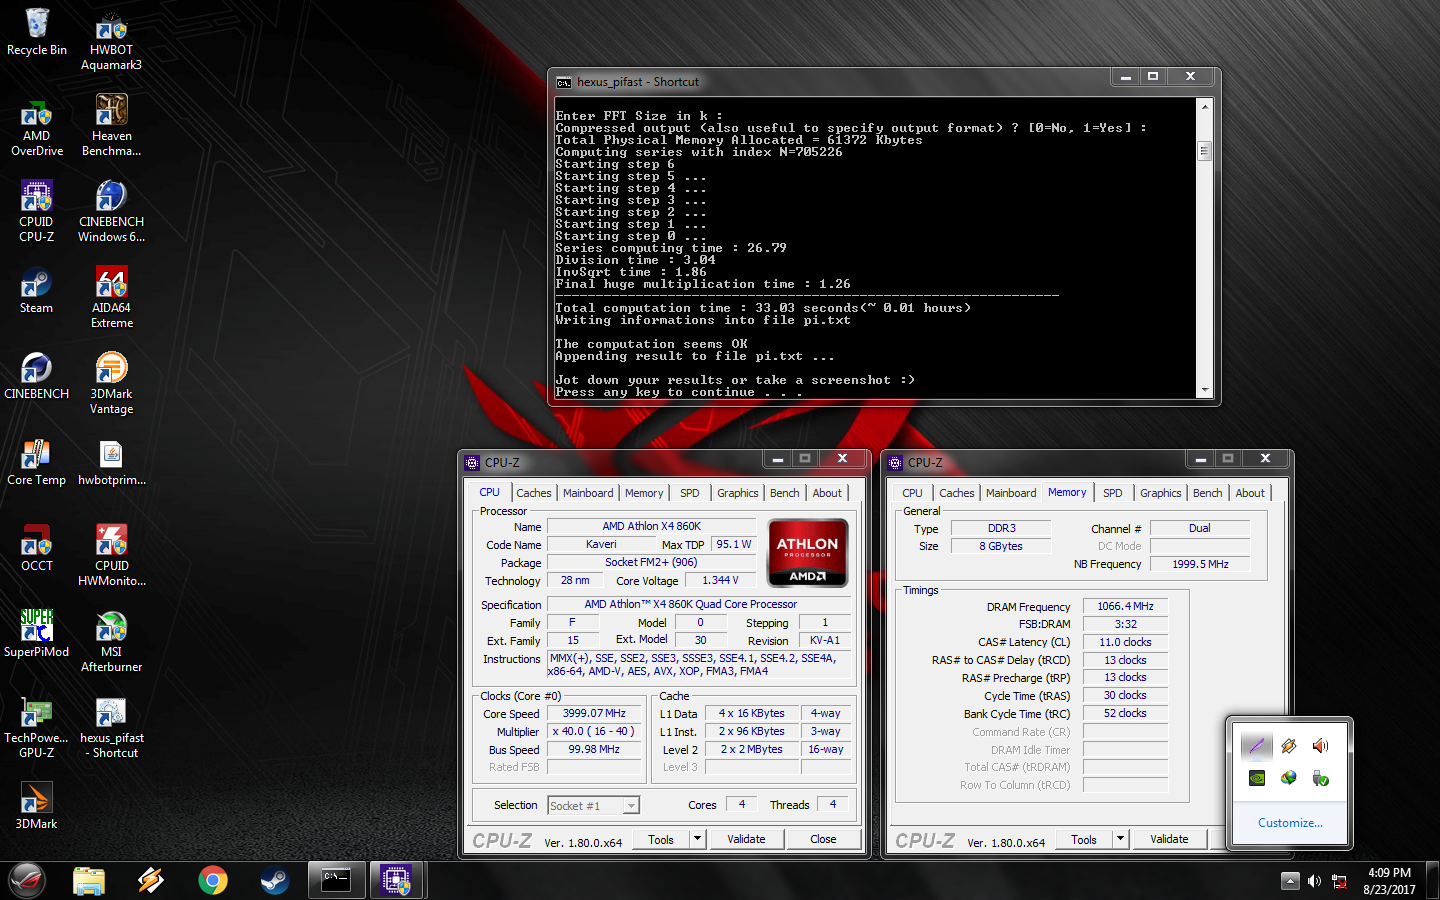This screenshot has width=1440, height=900.
Task: Switch to the command prompt taskbar button
Action: coord(336,880)
